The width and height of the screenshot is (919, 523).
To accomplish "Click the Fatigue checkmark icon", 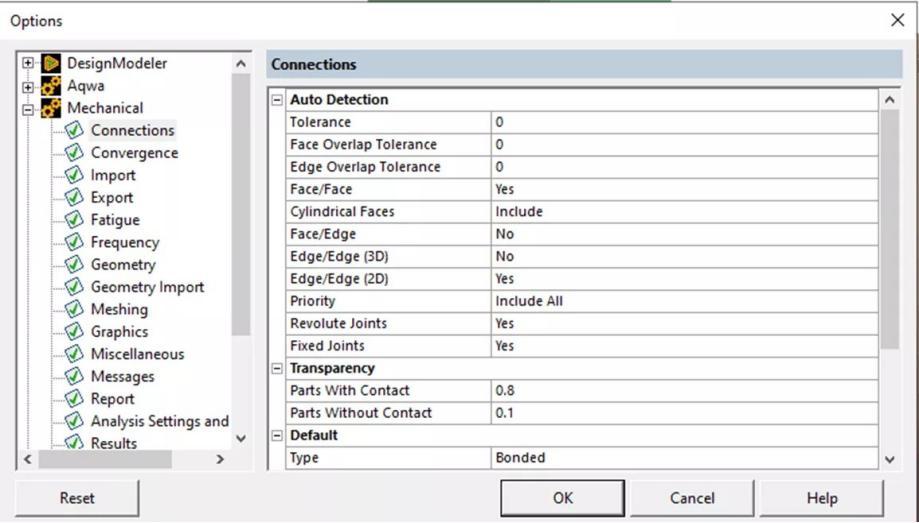I will 74,219.
